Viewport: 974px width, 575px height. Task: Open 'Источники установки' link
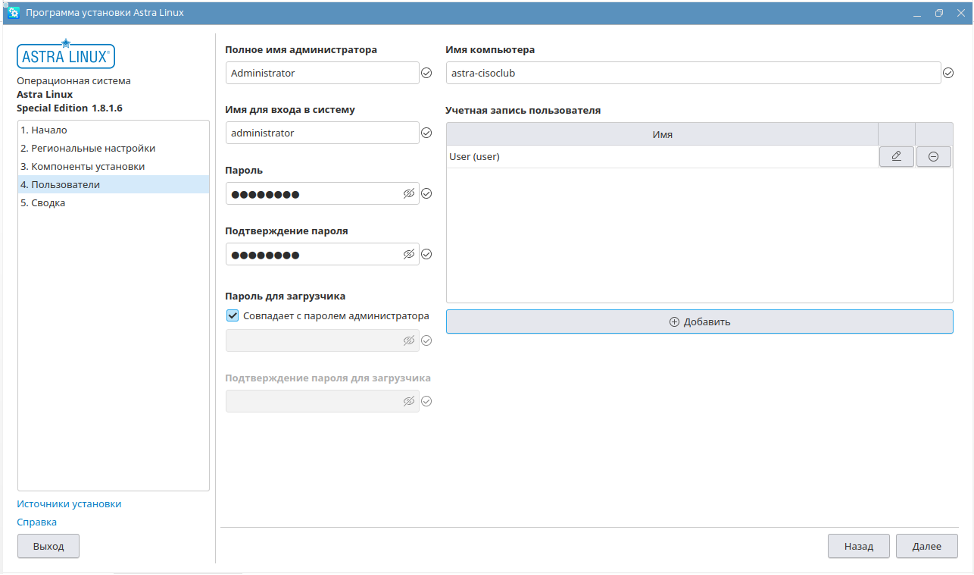(69, 504)
